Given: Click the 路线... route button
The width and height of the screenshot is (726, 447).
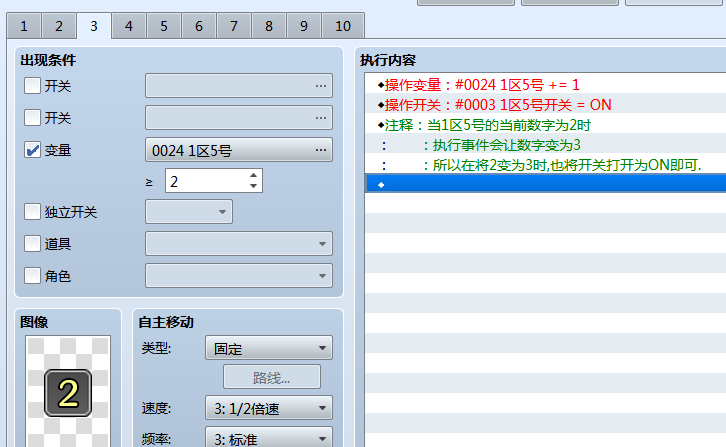Looking at the screenshot, I should pyautogui.click(x=272, y=377).
